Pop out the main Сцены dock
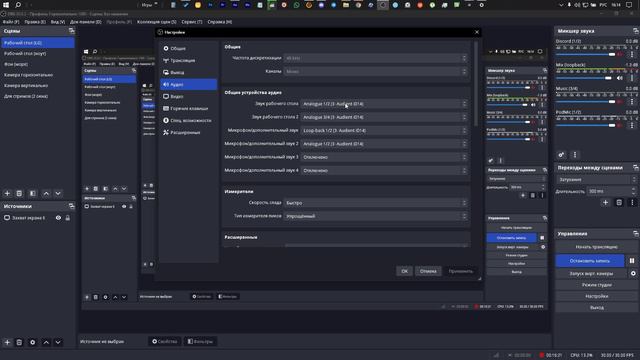This screenshot has width=640, height=360. pos(71,31)
